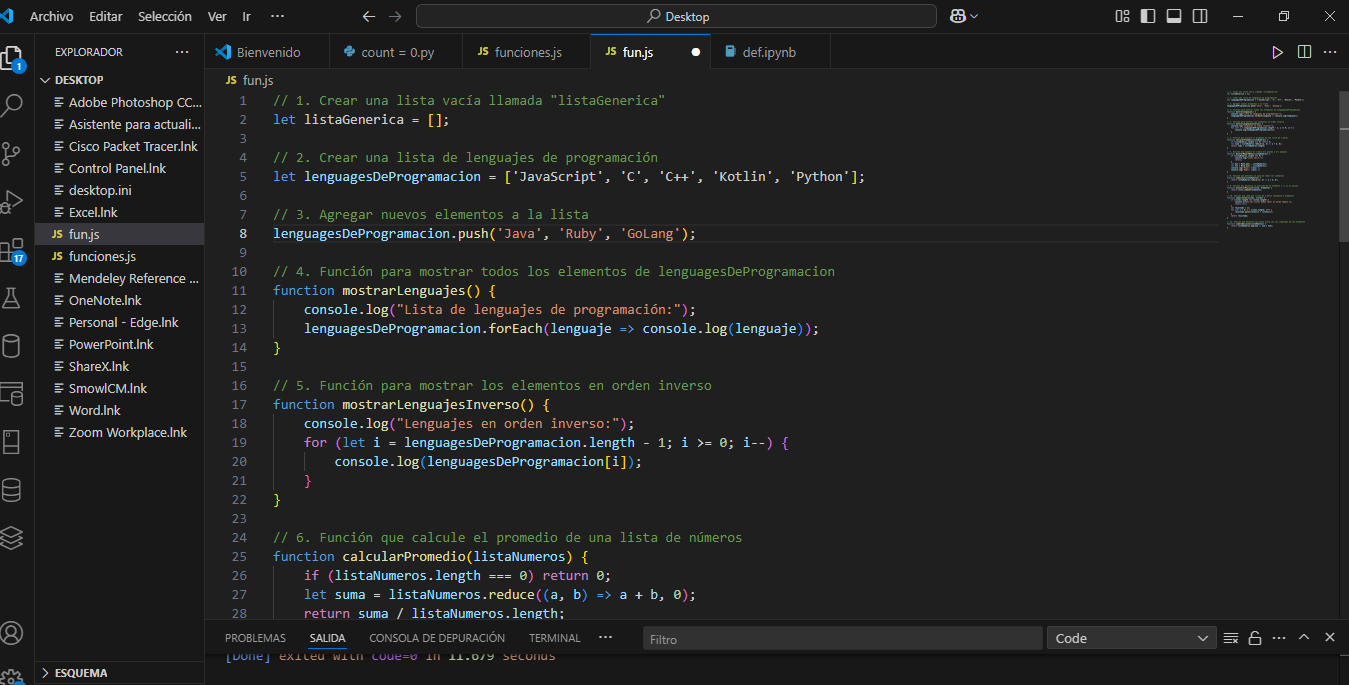Viewport: 1349px width, 685px height.
Task: Select the SmowlCM.lnk file
Action: (x=120, y=388)
